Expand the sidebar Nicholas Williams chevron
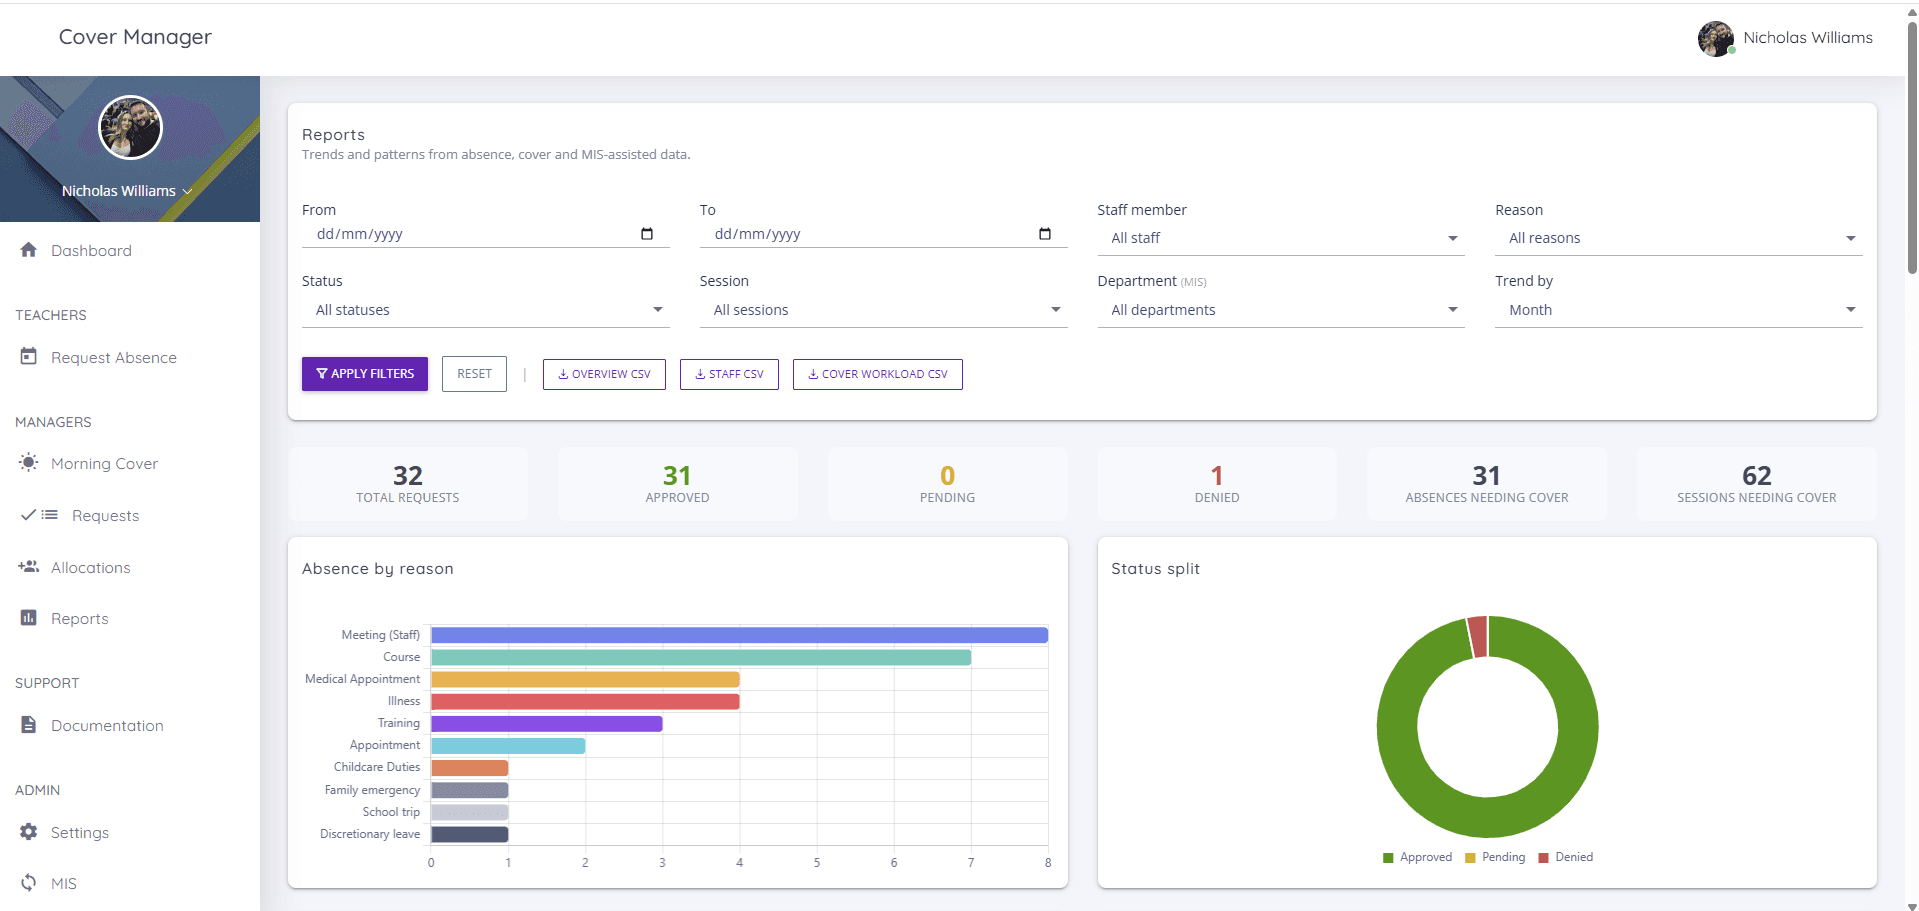This screenshot has width=1919, height=911. (x=187, y=191)
